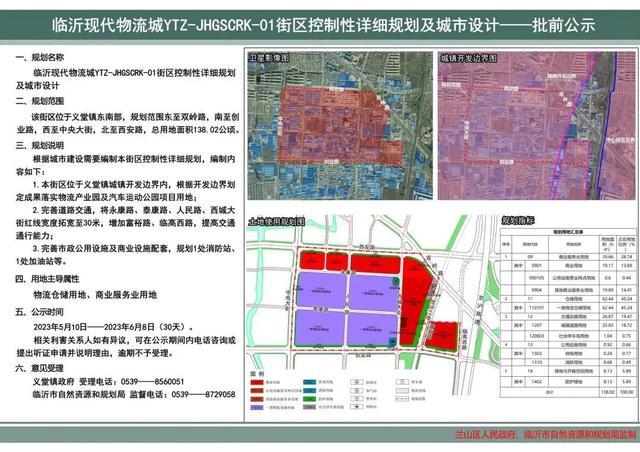Click the supervision phone line ending 8729058
This screenshot has width=640, height=452.
[134, 394]
